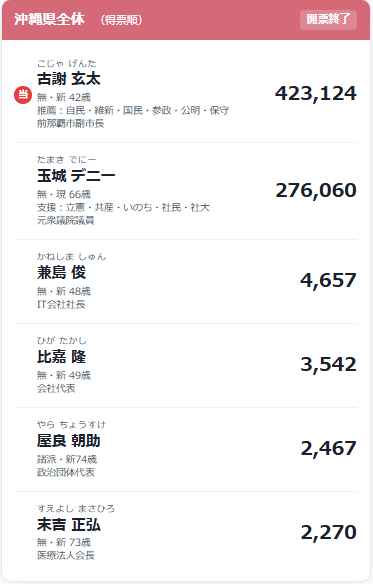Viewport: 373px width, 584px height.
Task: Click the 開票終了 status button
Action: [328, 19]
